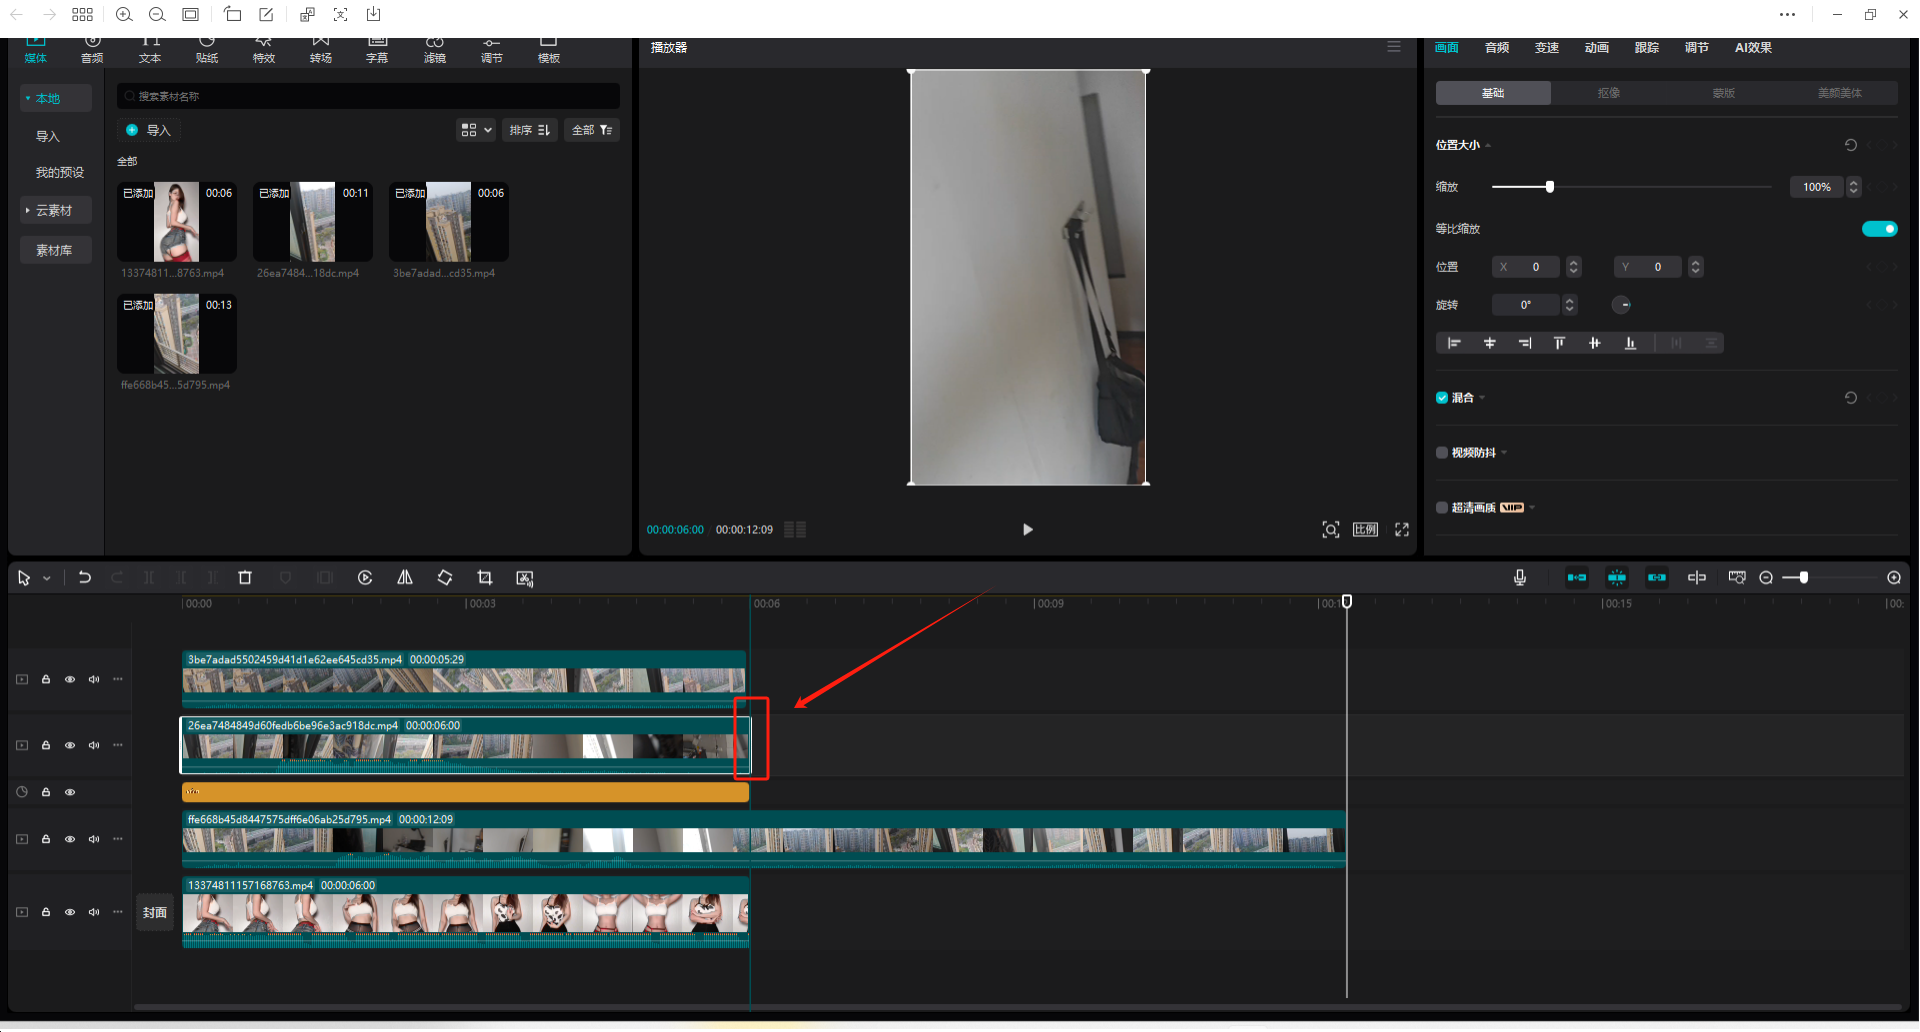
Task: Toggle main track magnet icon
Action: (1577, 578)
